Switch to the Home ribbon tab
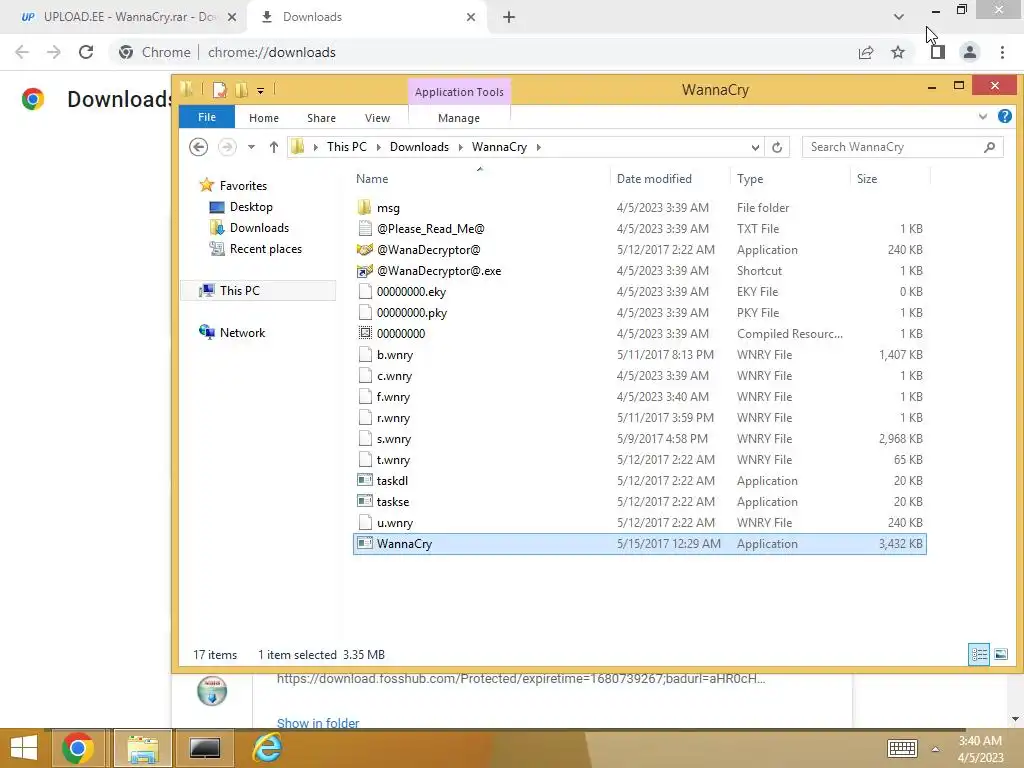The height and width of the screenshot is (768, 1024). (264, 118)
